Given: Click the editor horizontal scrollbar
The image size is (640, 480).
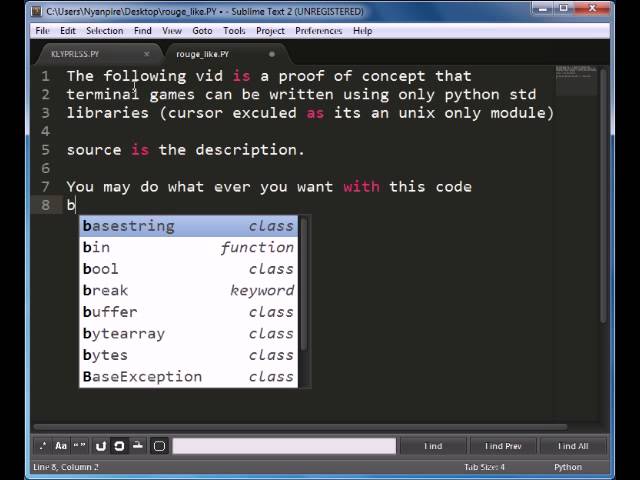Looking at the screenshot, I should 300,427.
